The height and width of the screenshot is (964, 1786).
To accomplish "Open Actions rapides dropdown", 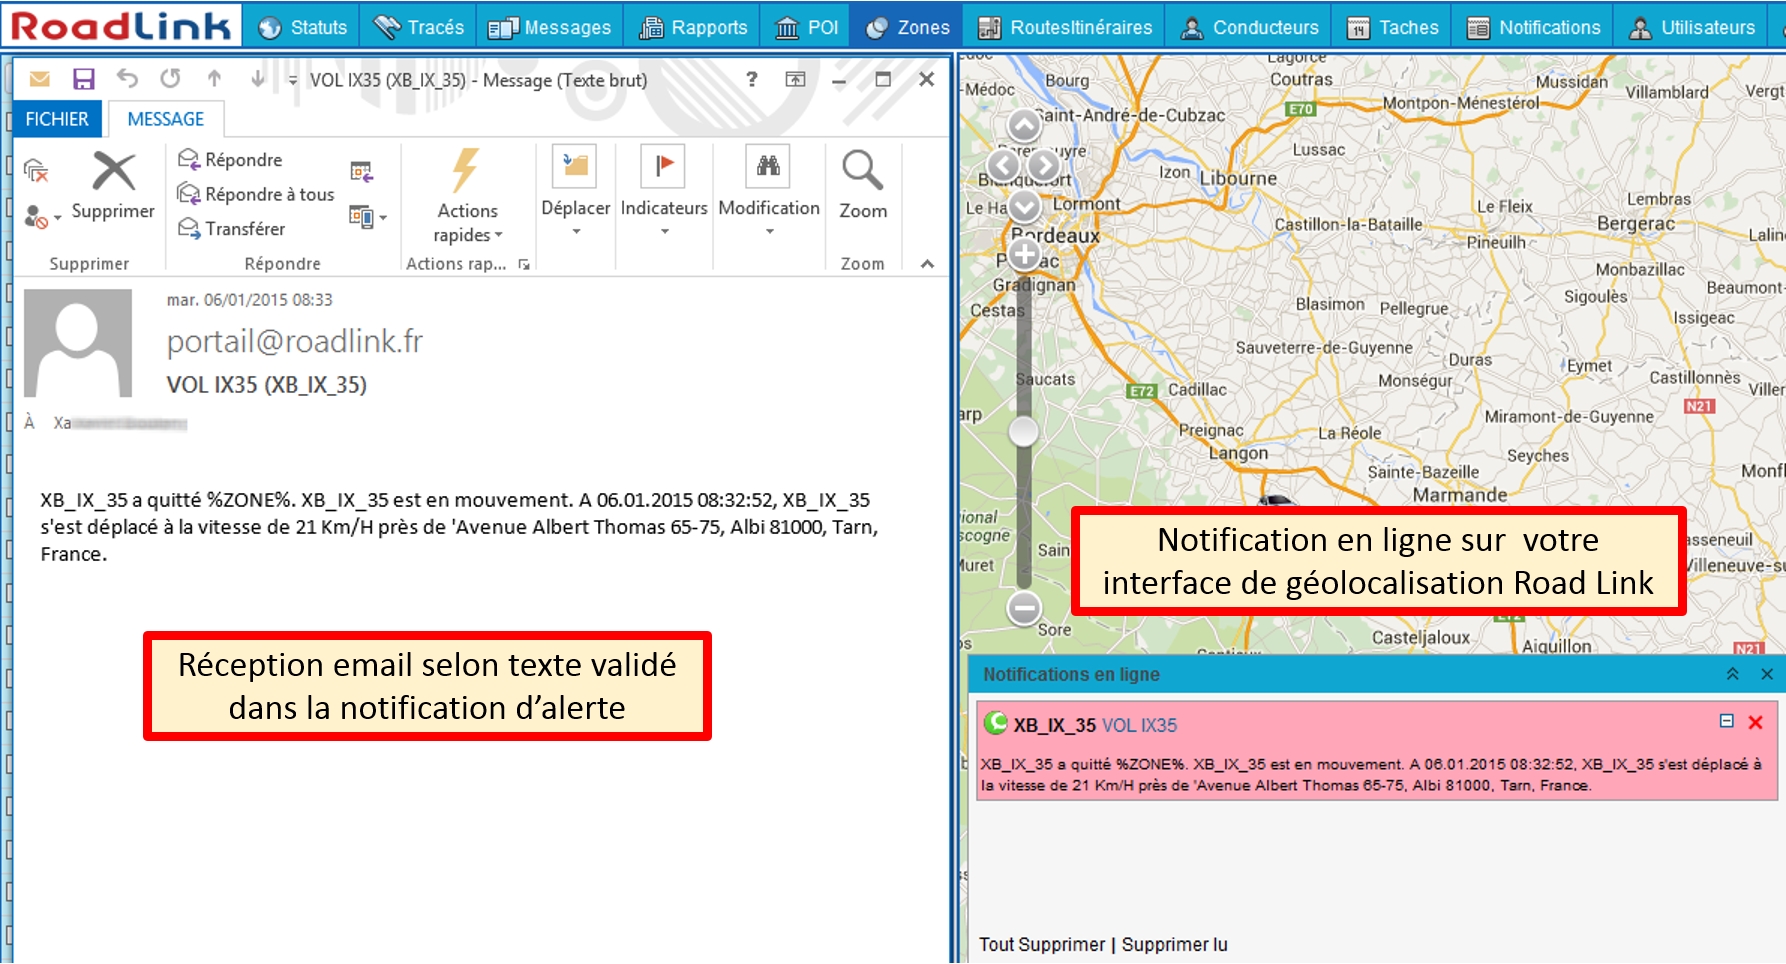I will click(x=467, y=196).
